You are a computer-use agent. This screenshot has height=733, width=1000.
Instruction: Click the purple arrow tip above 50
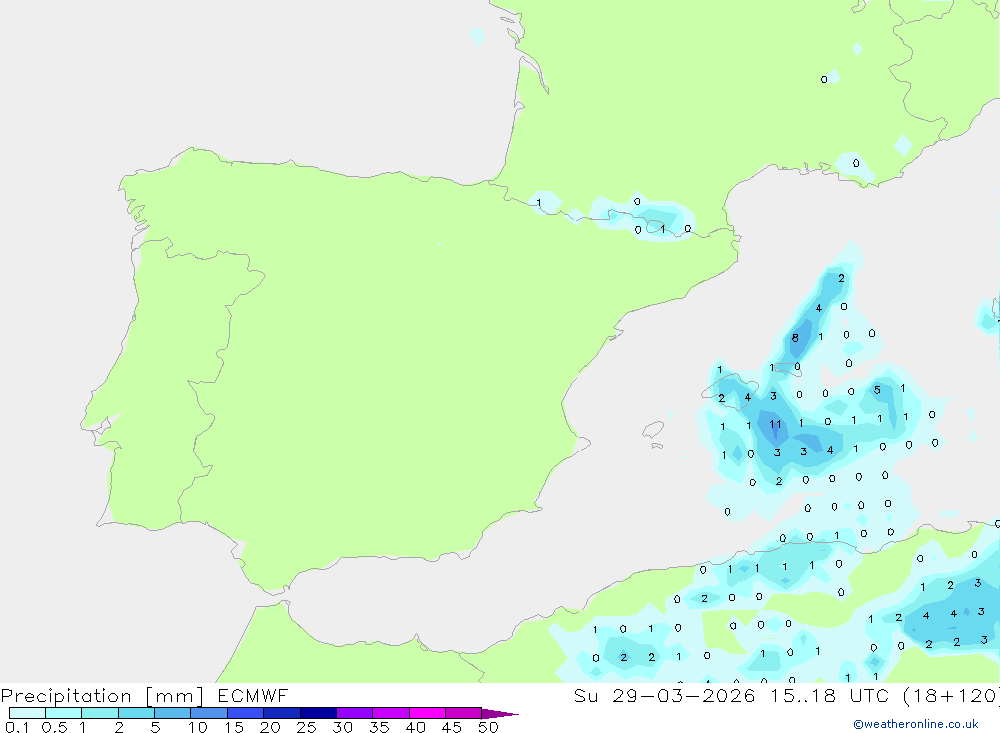coord(499,713)
